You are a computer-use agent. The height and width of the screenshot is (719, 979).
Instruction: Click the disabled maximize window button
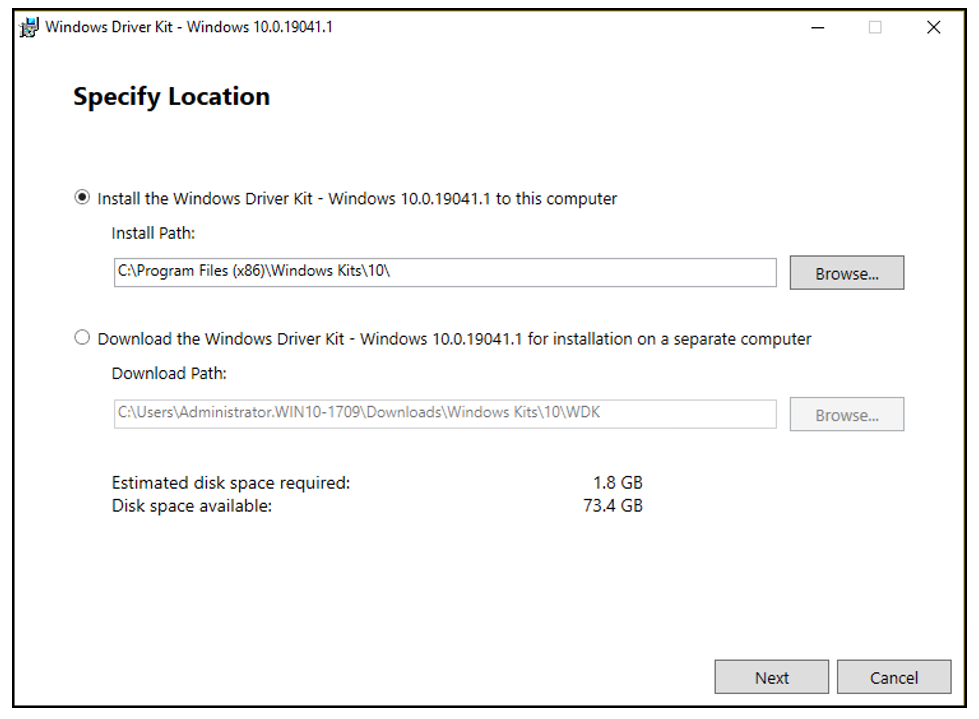[875, 27]
